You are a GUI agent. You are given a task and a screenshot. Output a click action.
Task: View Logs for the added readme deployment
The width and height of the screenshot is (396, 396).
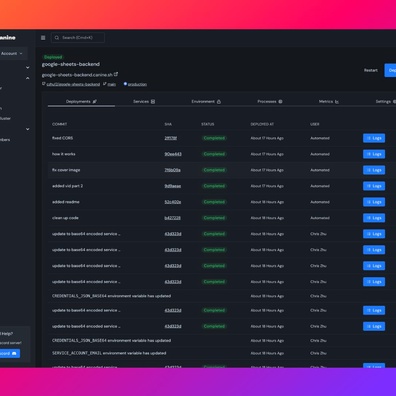[374, 202]
